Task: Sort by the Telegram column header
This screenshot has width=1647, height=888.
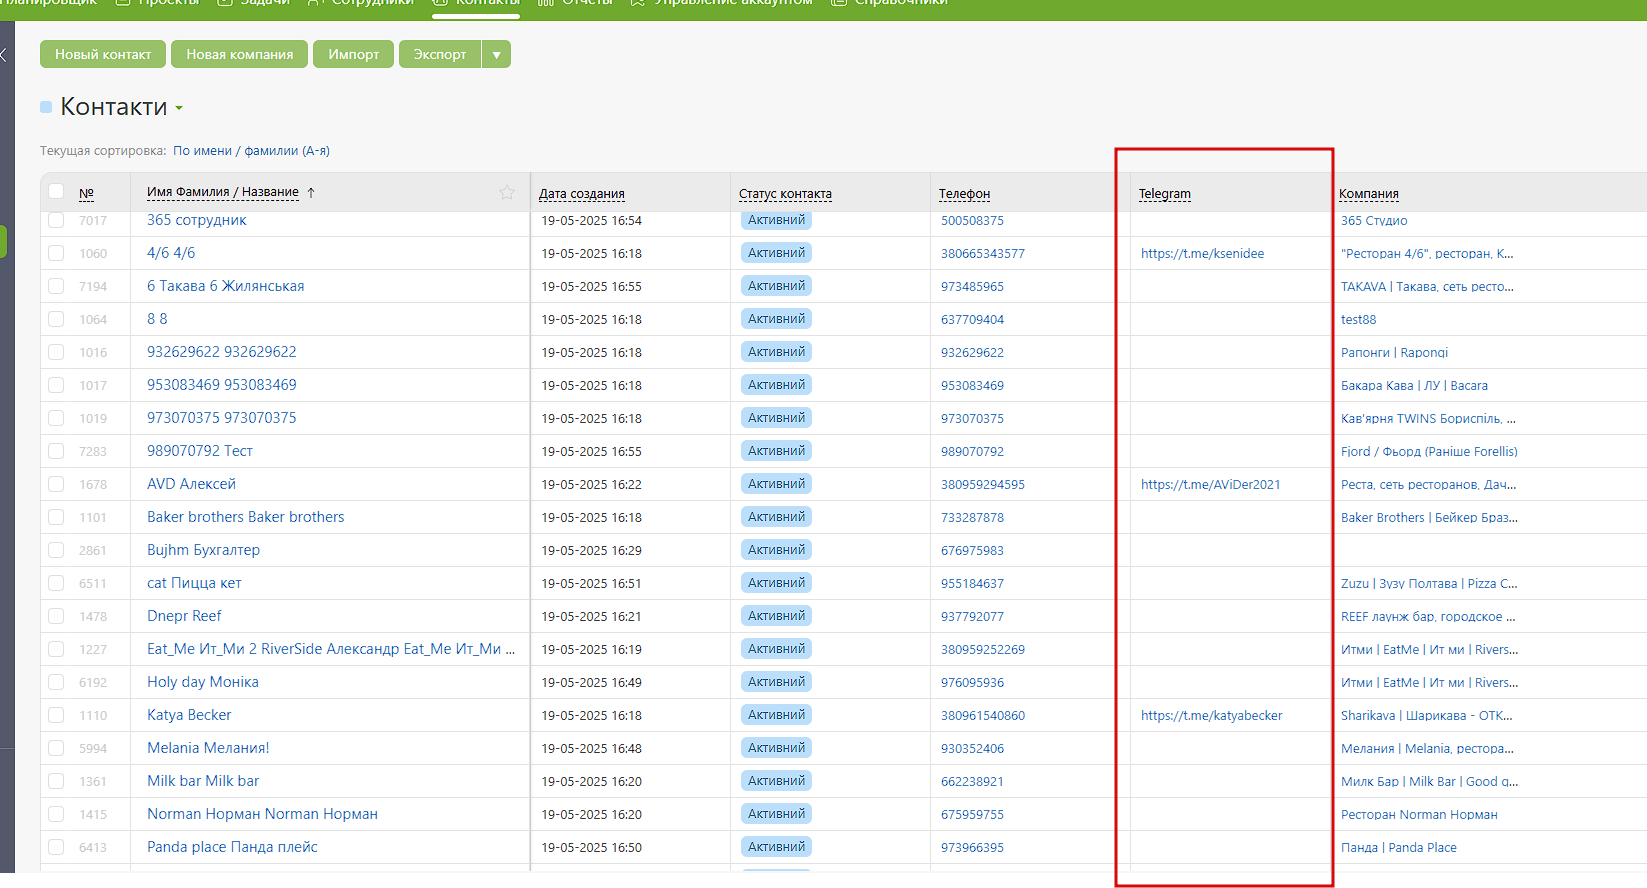Action: pyautogui.click(x=1165, y=194)
